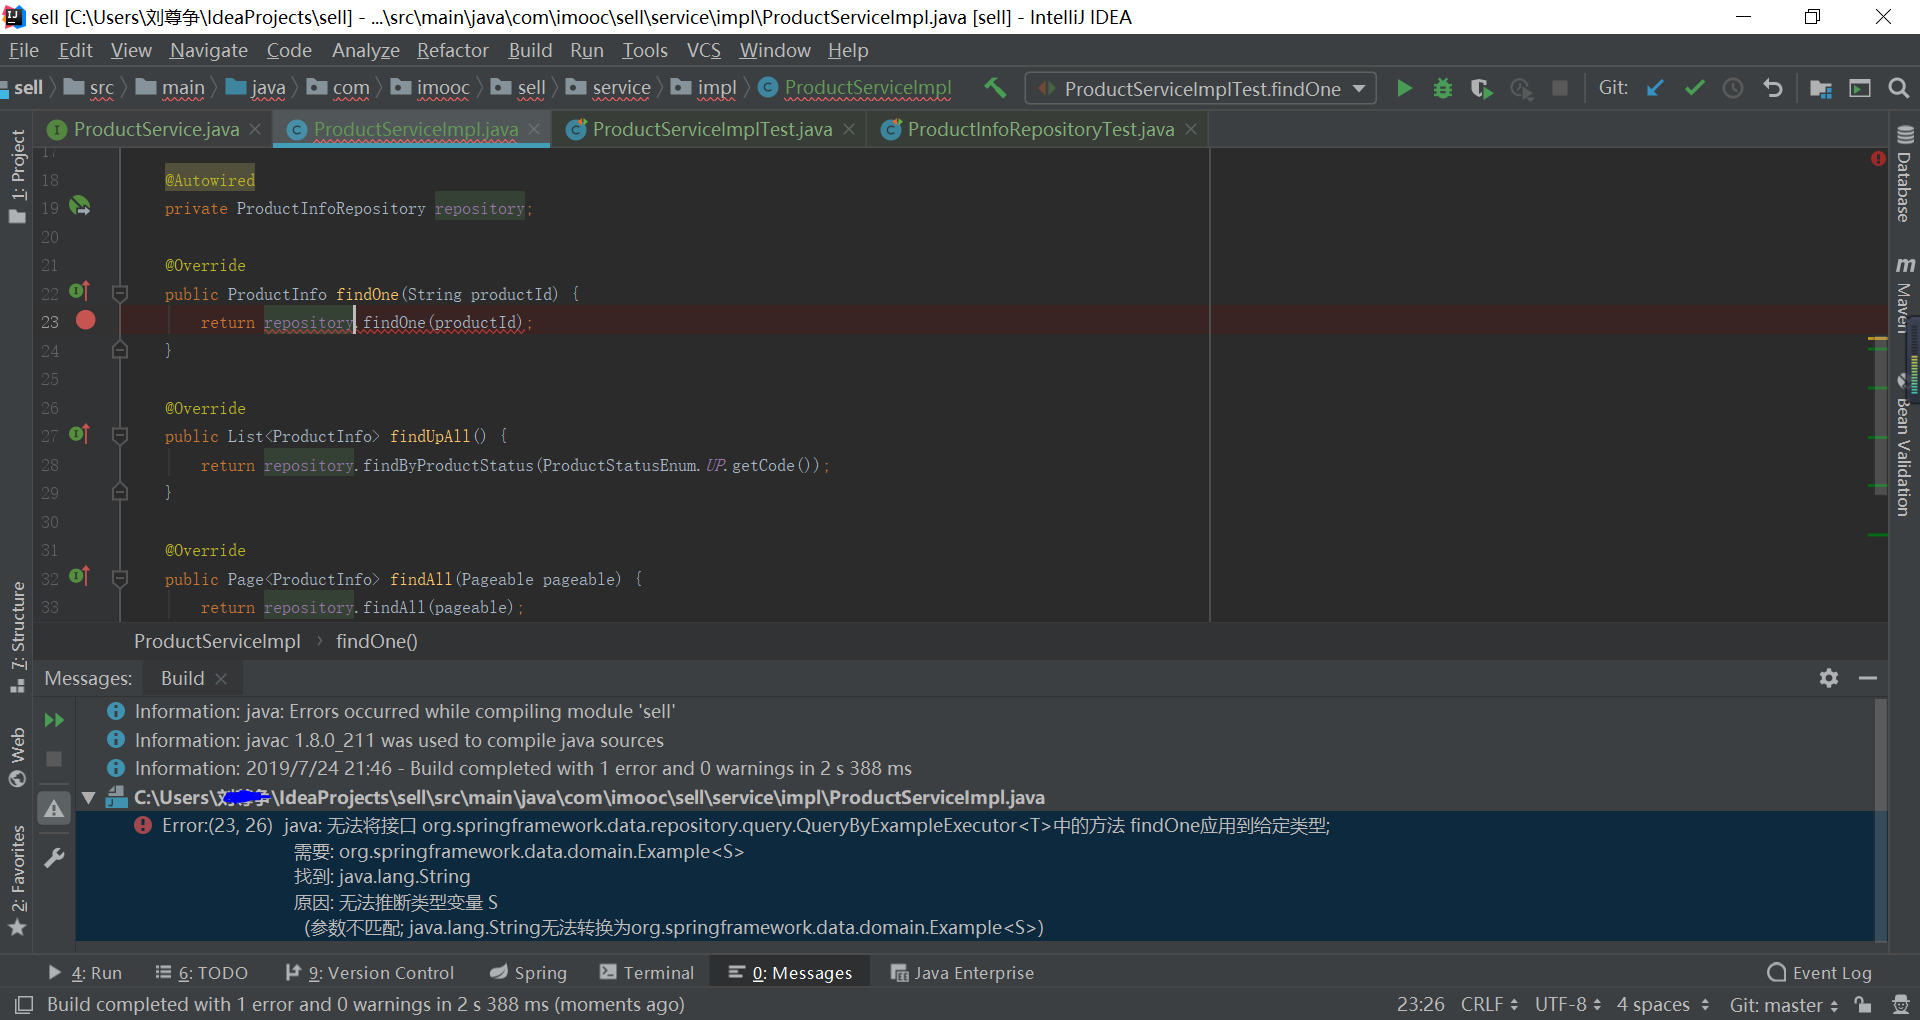Screen dimensions: 1920x1020
Task: Click the override gutter icon on line 22
Action: (80, 291)
